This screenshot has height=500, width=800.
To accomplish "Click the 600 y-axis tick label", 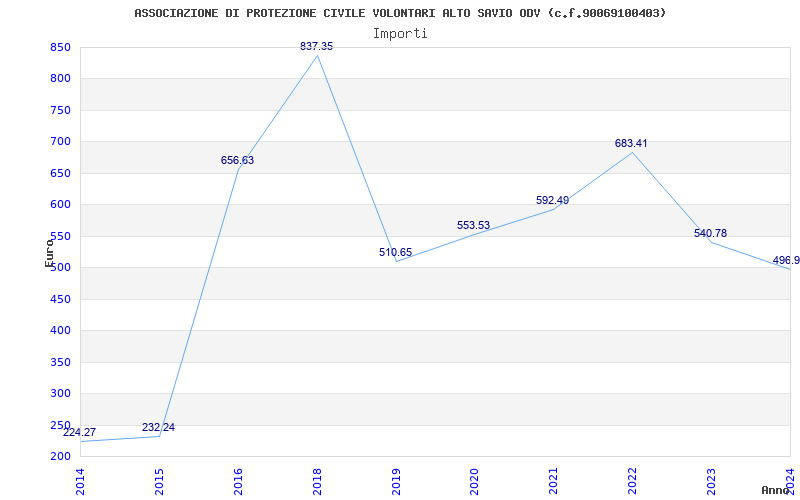I will click(60, 205).
